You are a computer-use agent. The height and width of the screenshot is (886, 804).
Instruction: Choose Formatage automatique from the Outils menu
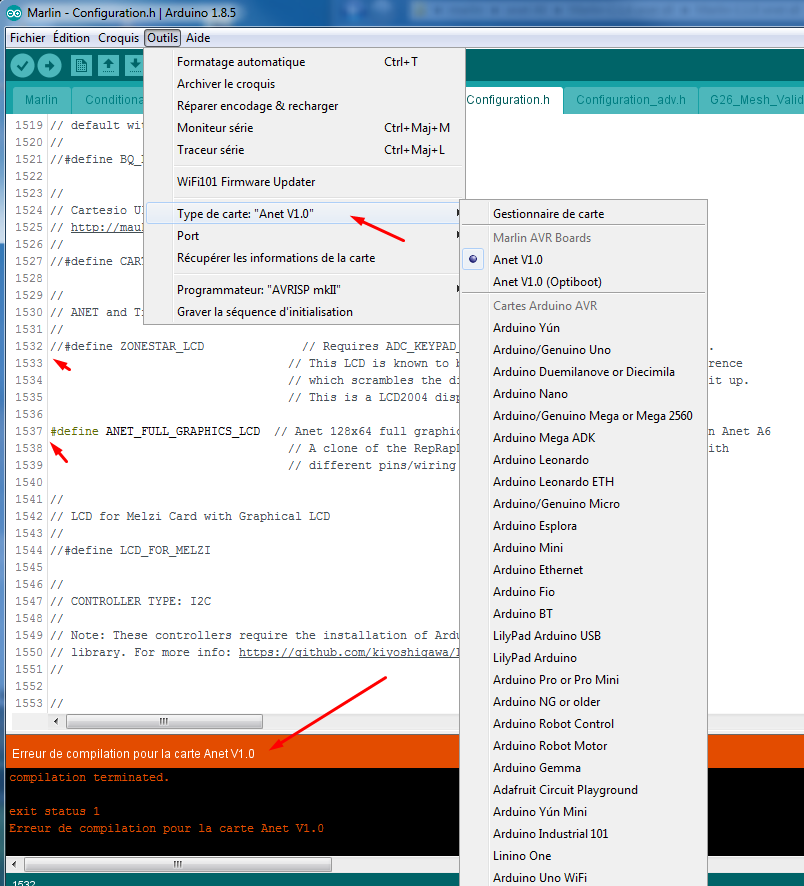[x=305, y=62]
